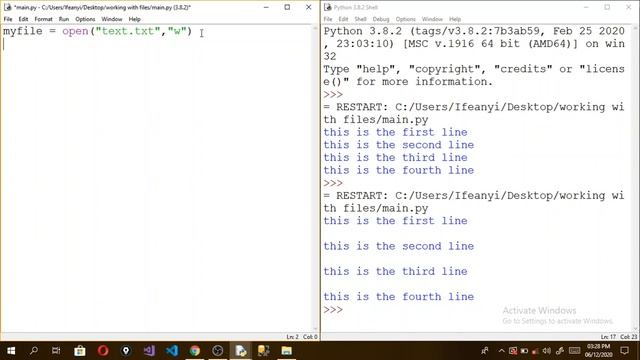This screenshot has height=360, width=640.
Task: Click the battery status tray icon
Action: pos(524,351)
